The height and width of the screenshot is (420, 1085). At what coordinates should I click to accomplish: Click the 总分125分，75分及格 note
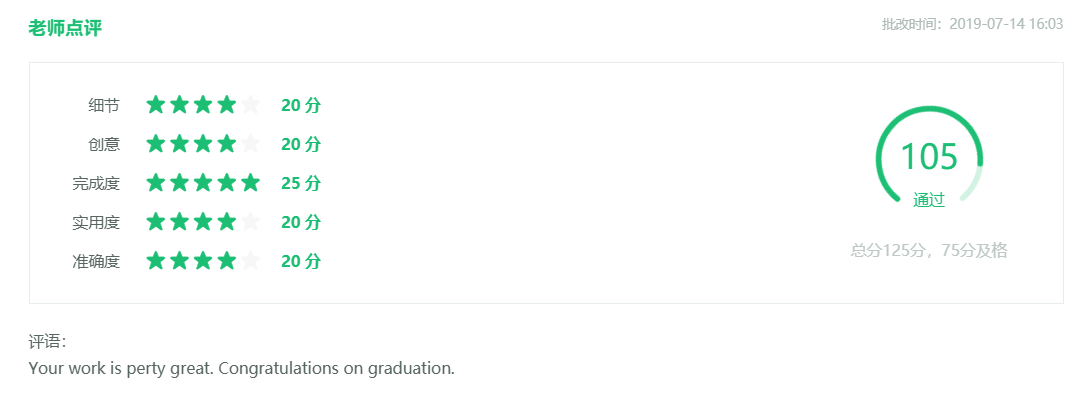click(x=929, y=250)
